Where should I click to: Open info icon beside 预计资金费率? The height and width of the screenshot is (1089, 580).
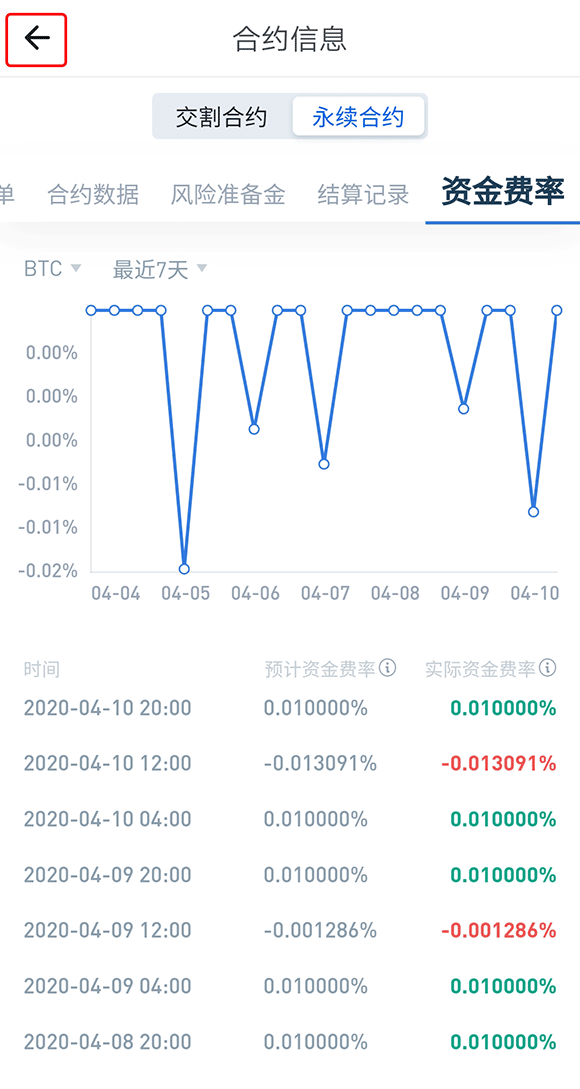point(388,669)
